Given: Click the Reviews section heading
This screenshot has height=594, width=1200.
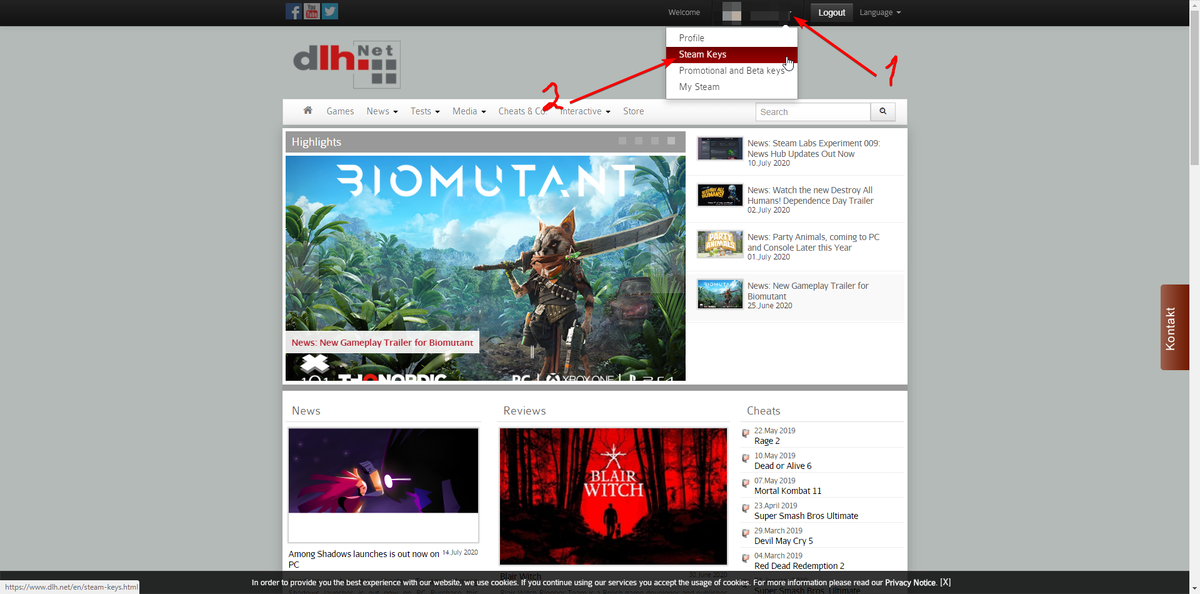Looking at the screenshot, I should coord(525,411).
